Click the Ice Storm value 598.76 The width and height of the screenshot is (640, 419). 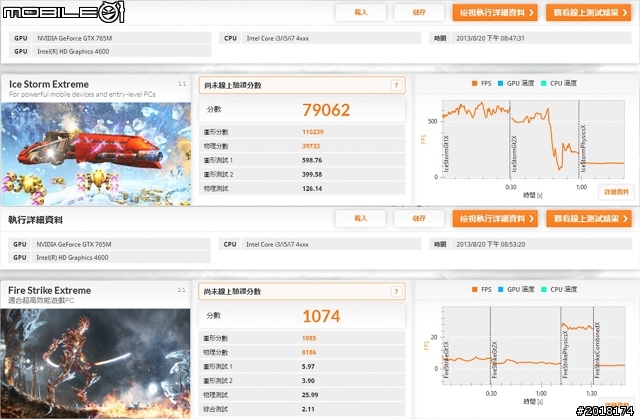[x=312, y=160]
